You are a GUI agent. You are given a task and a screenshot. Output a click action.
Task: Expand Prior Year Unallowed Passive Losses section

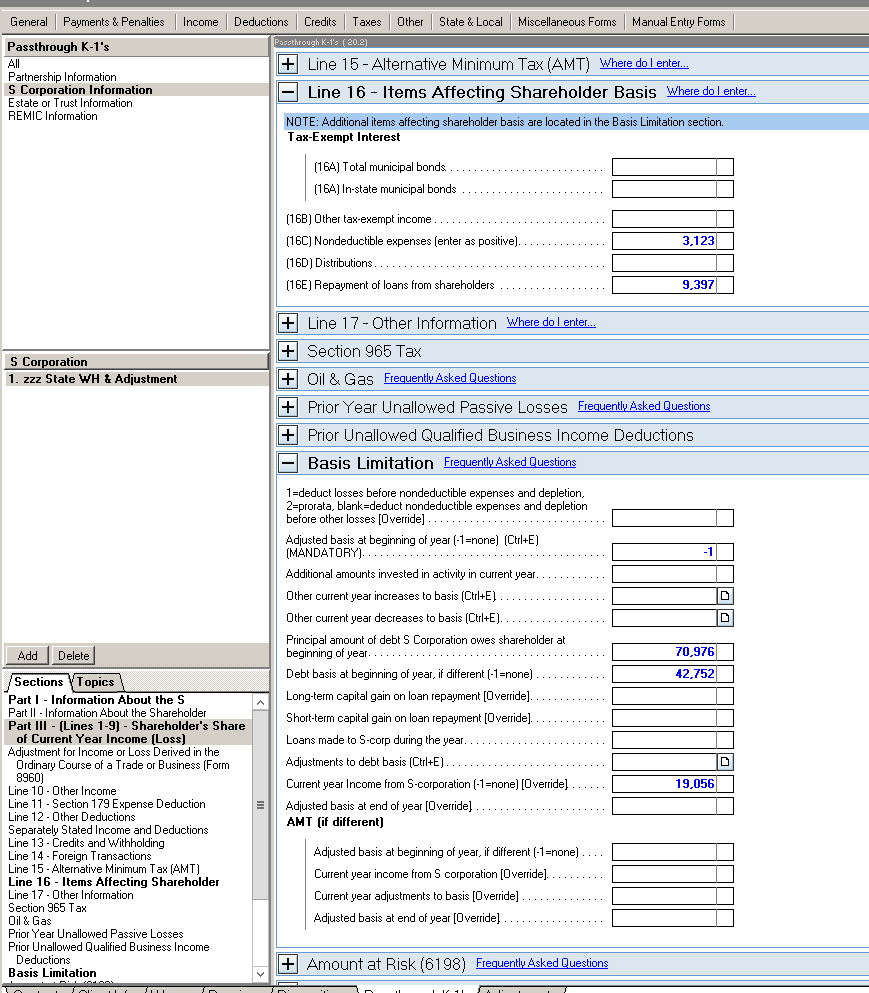pyautogui.click(x=288, y=406)
